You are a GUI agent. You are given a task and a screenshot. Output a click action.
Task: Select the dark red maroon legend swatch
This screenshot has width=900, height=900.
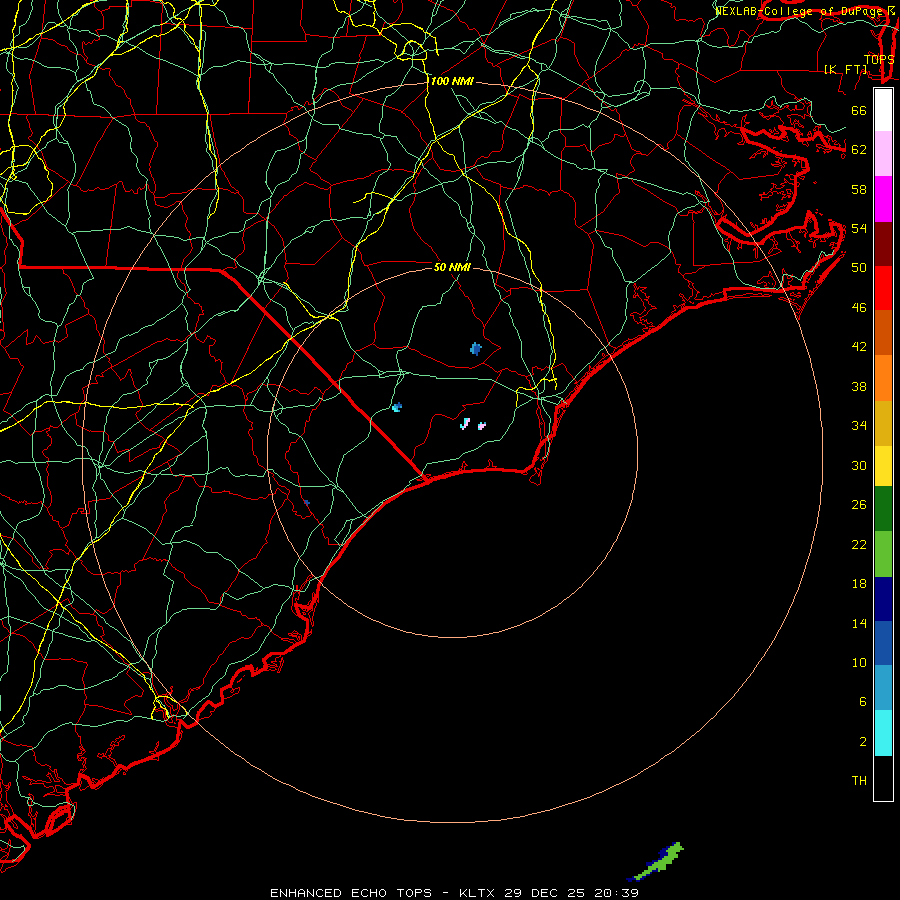(883, 244)
